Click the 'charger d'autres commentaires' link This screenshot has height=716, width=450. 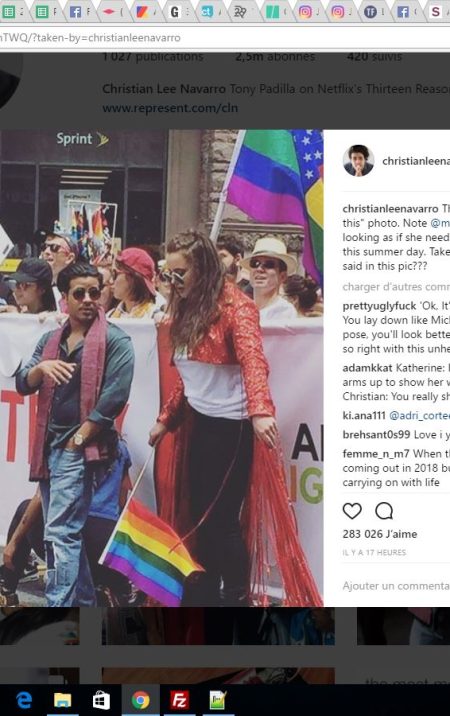(x=396, y=287)
